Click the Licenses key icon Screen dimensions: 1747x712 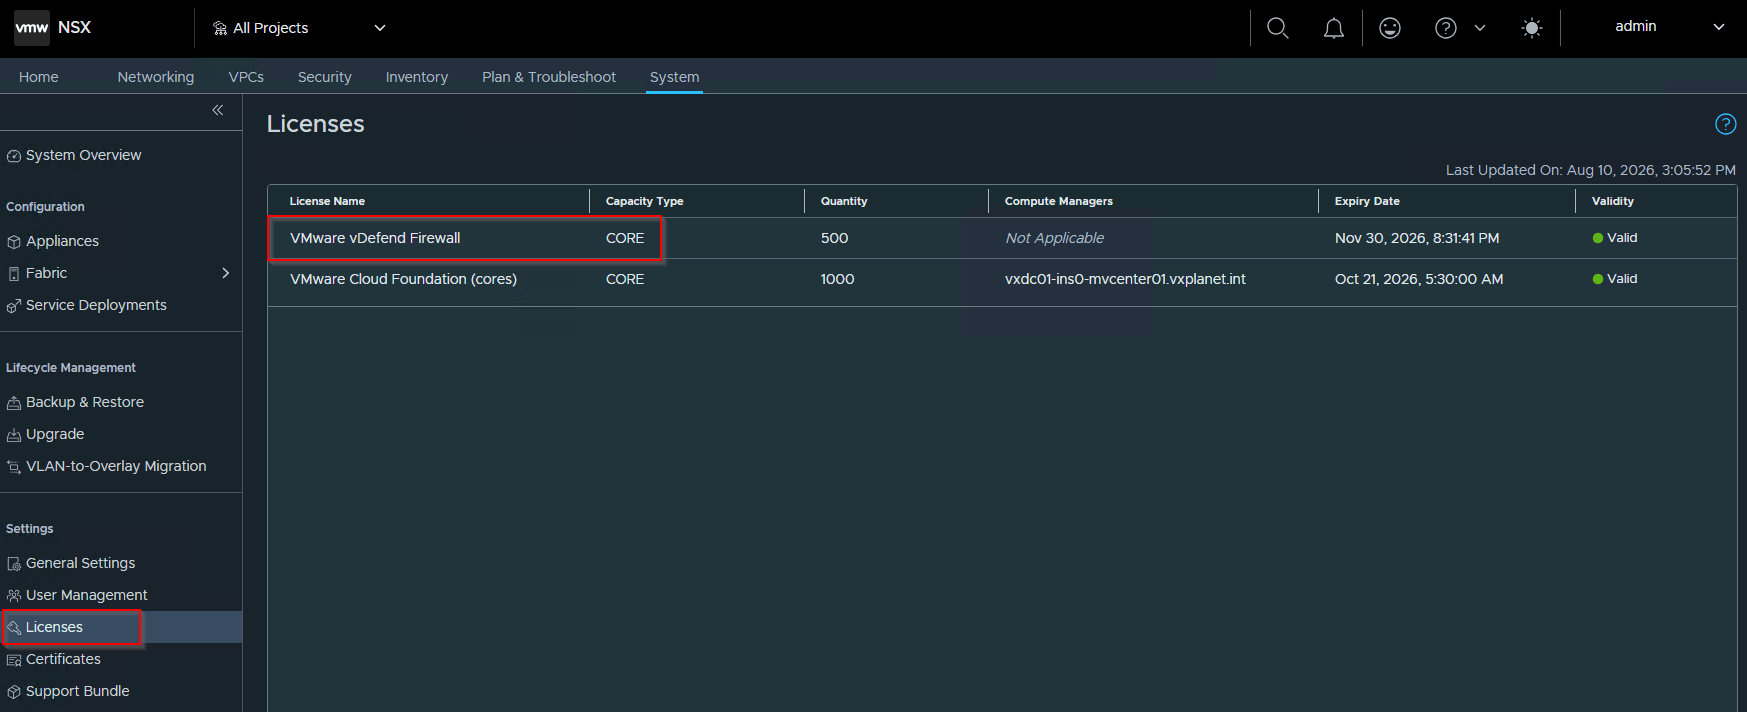[x=14, y=628]
